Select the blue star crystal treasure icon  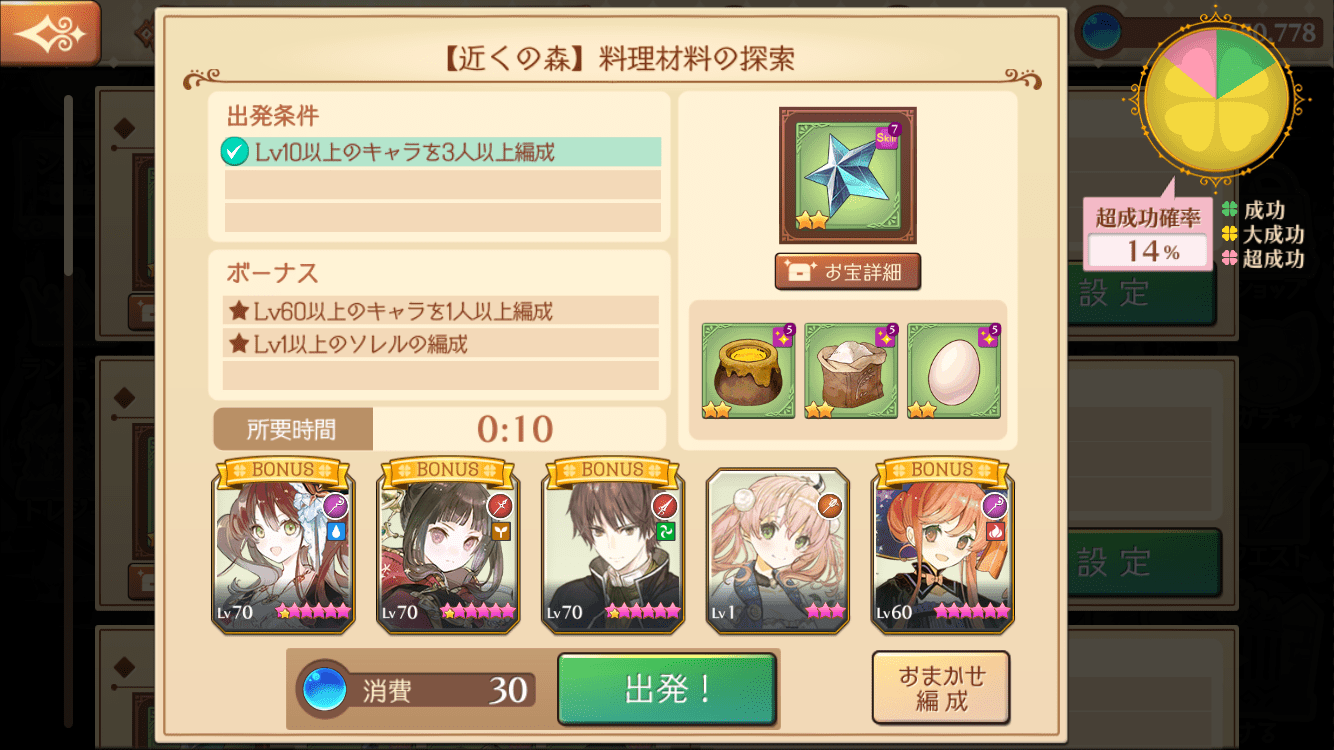point(848,176)
